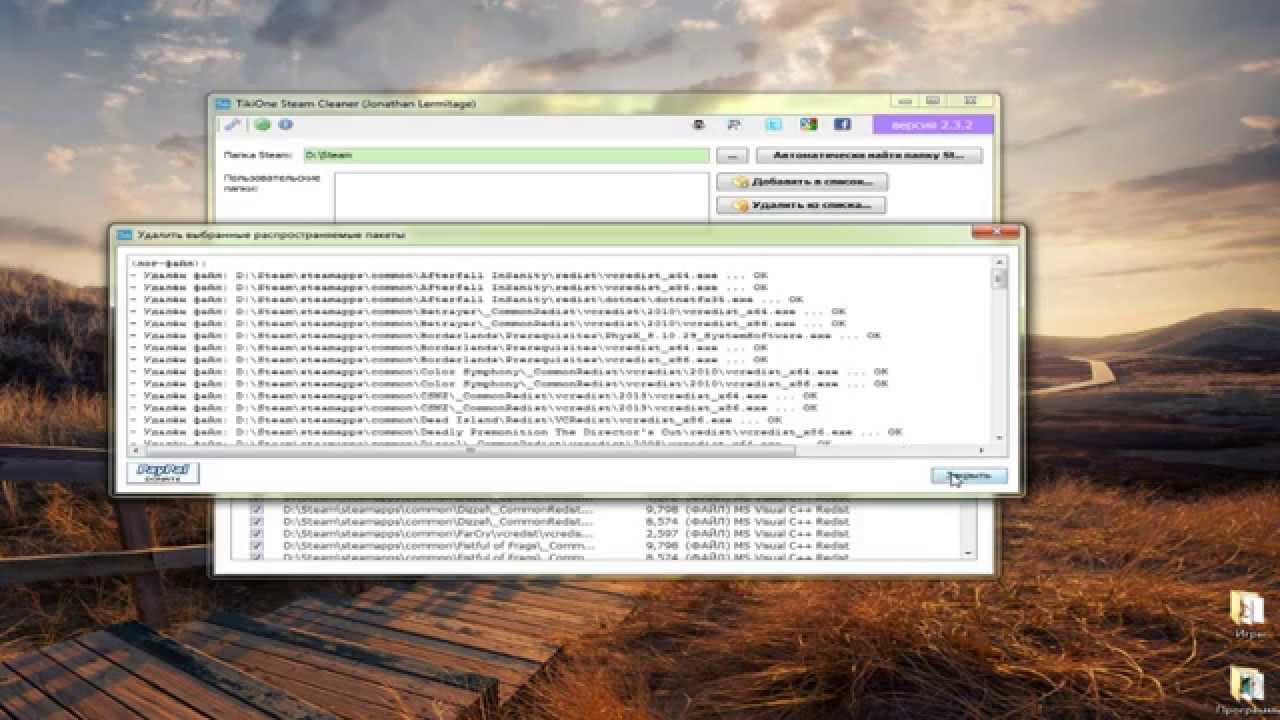Click the log horizontal scrollbar left arrow
Screen dimensions: 1280x720
[134, 450]
